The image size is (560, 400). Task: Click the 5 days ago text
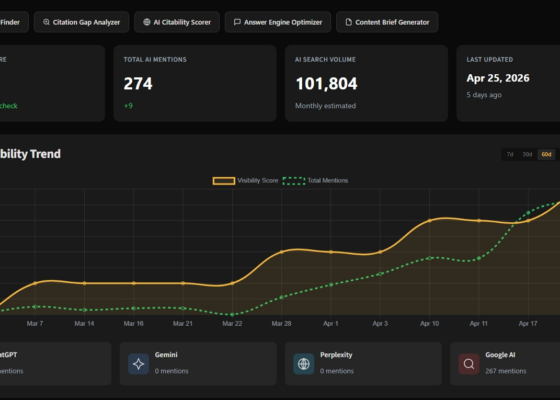pyautogui.click(x=484, y=95)
